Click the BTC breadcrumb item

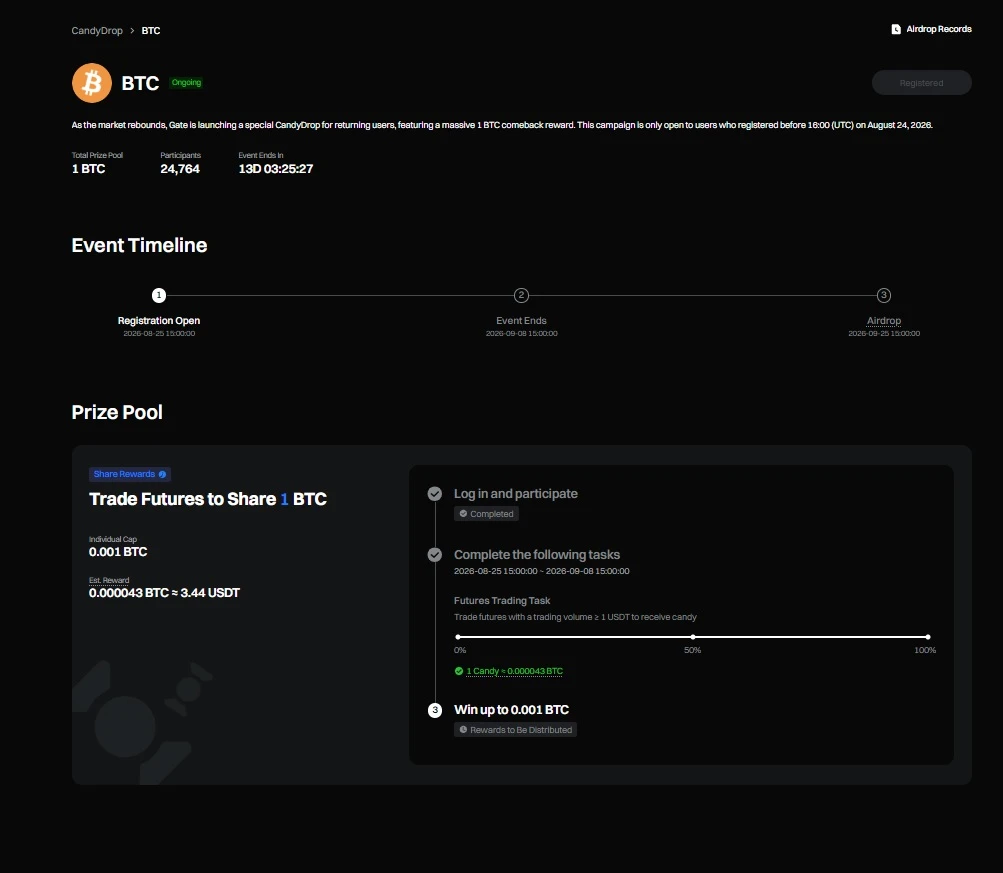(x=151, y=31)
